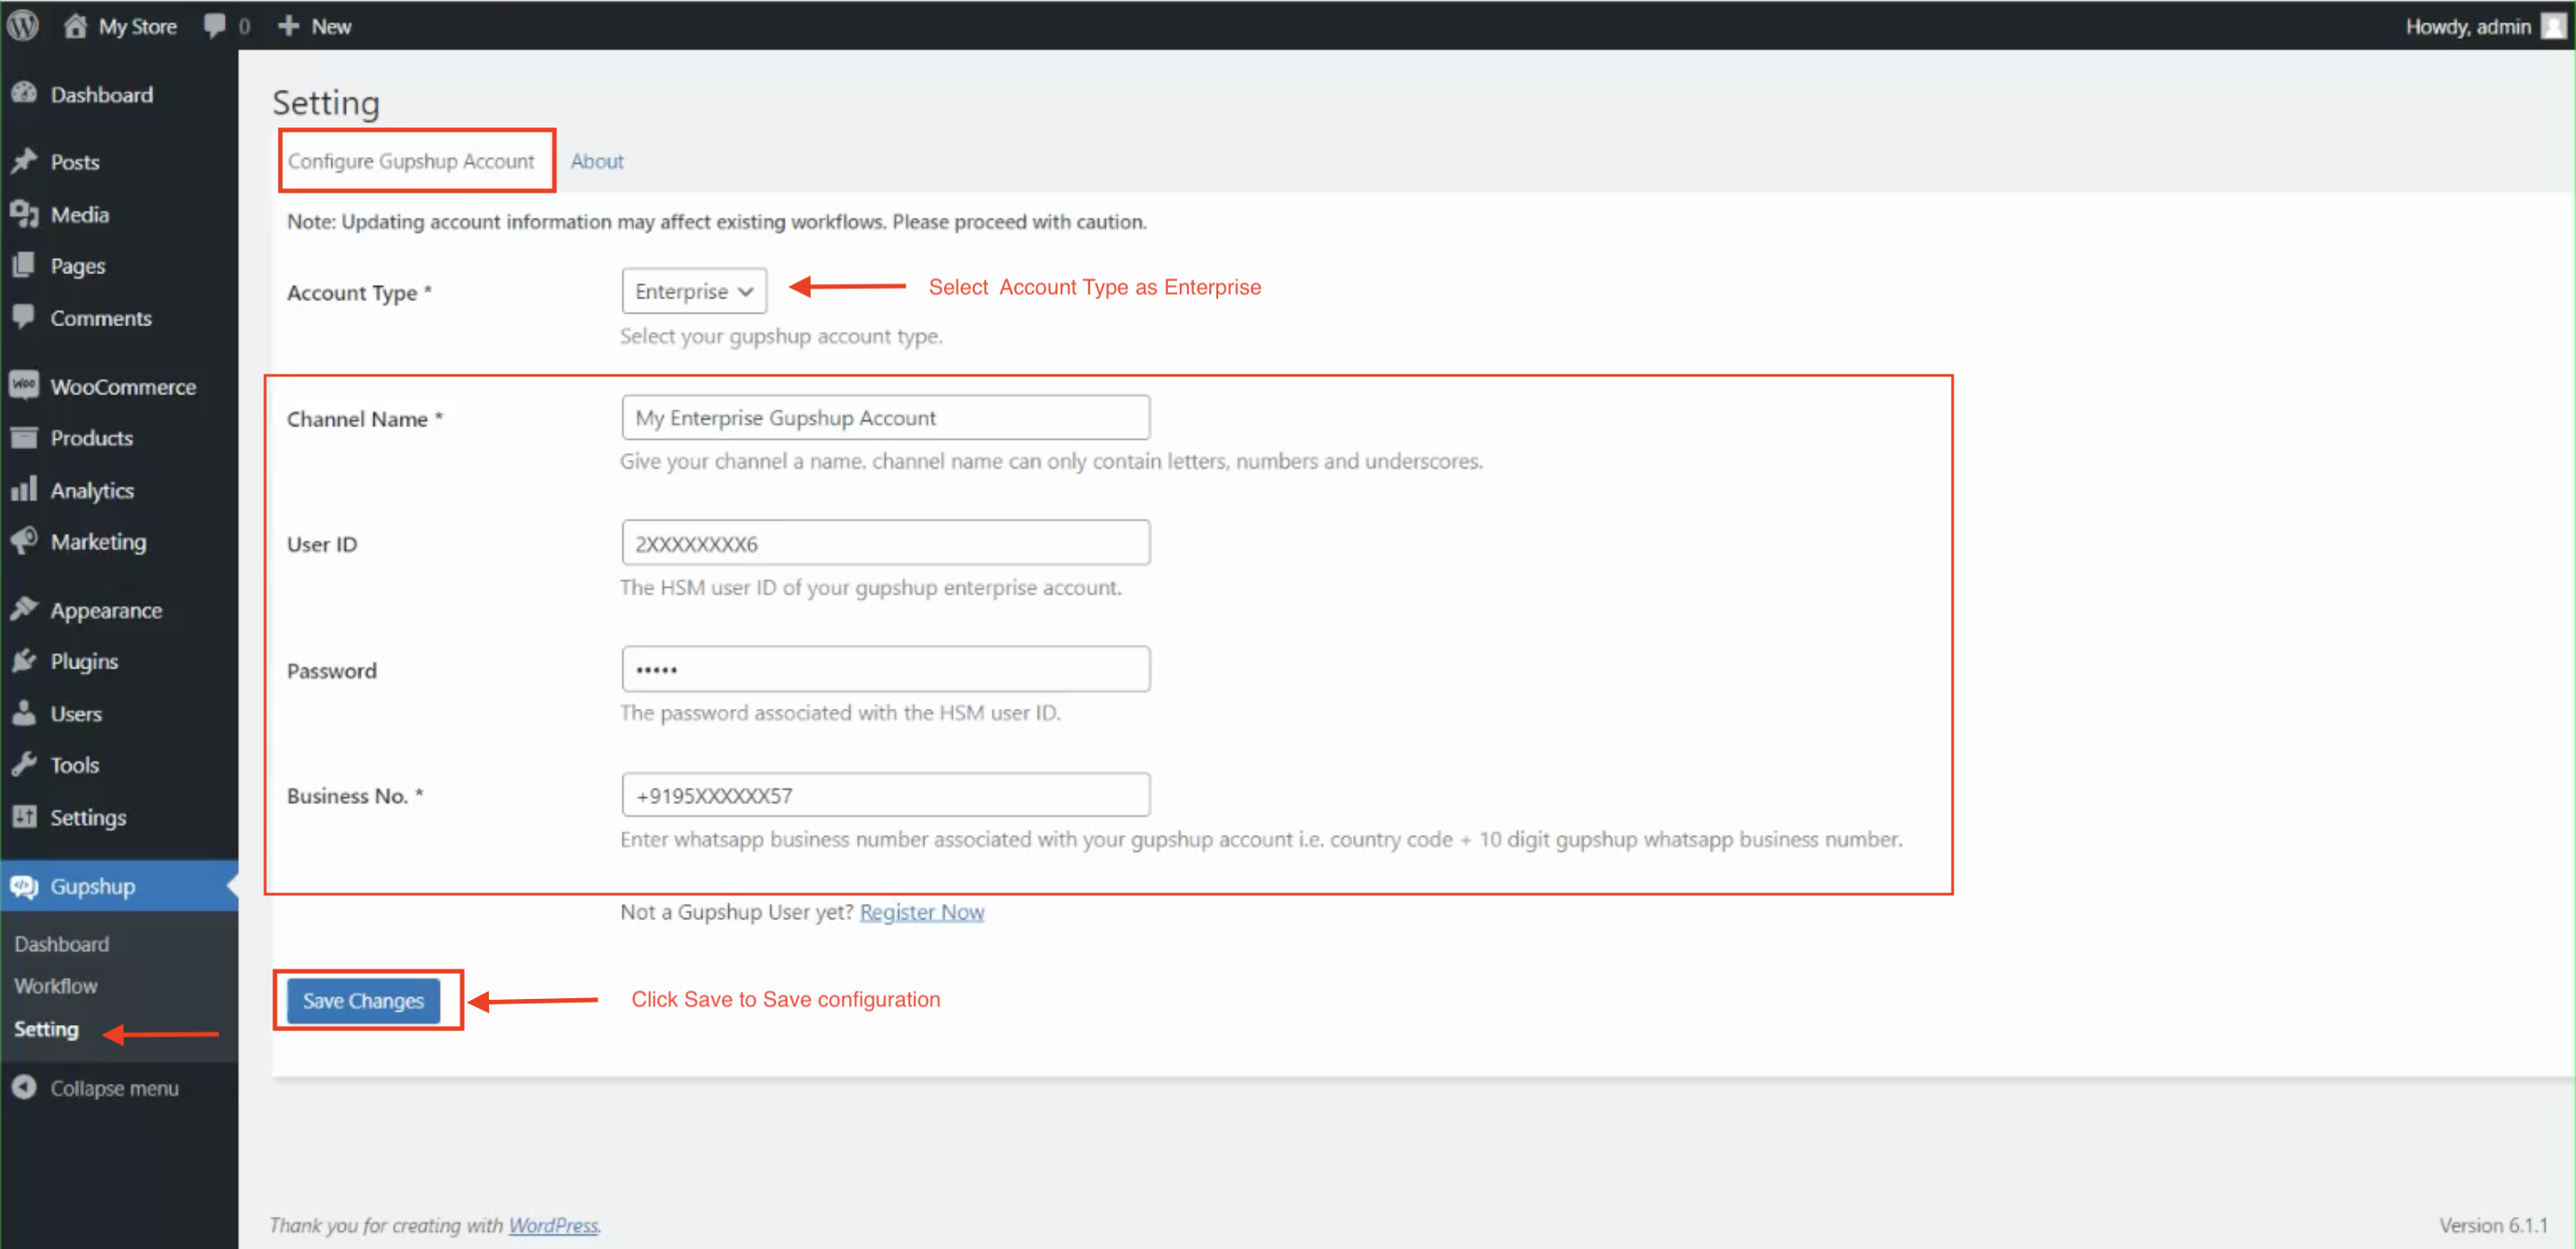
Task: Open the Account Type Enterprise dropdown
Action: [694, 291]
